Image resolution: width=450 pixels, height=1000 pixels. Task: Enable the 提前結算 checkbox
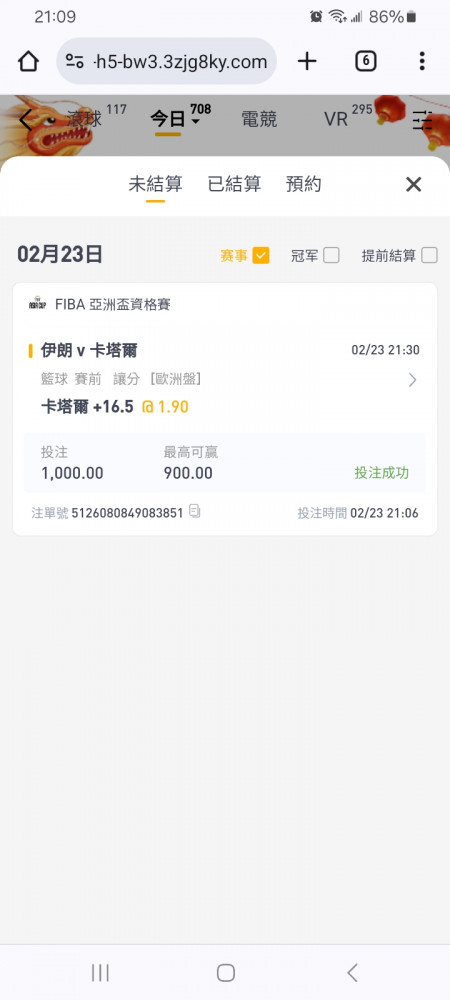430,256
